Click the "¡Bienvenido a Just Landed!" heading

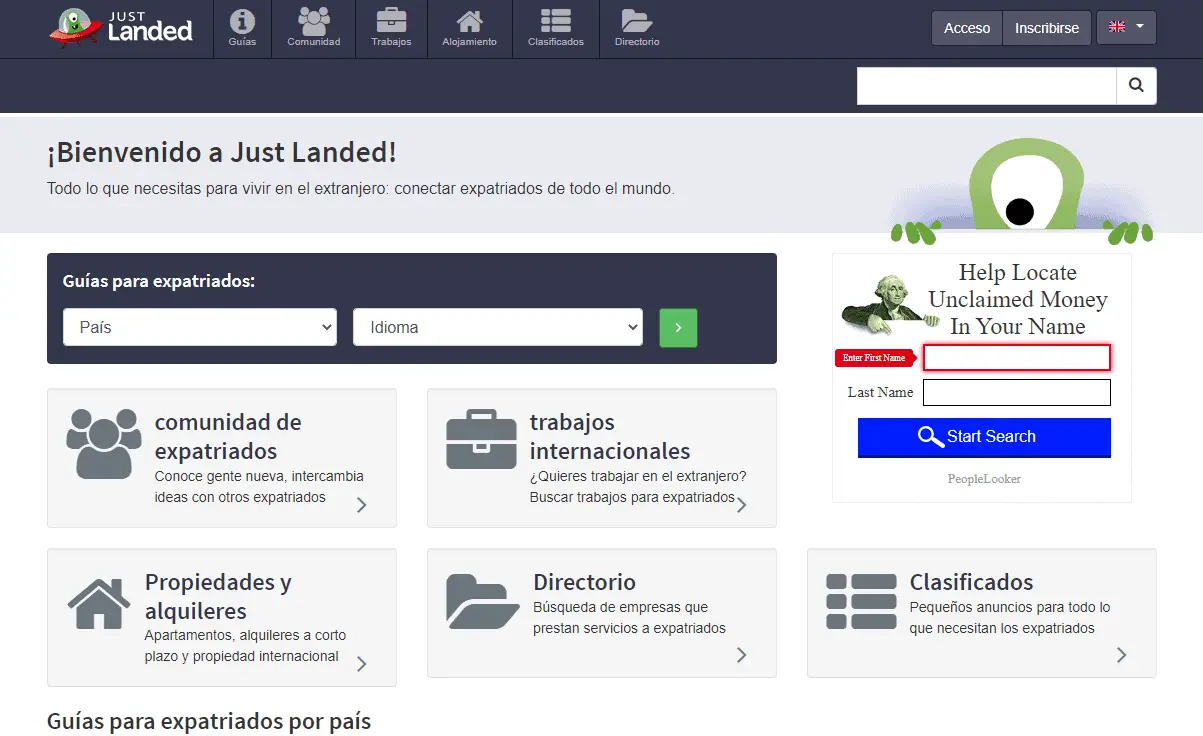coord(222,153)
